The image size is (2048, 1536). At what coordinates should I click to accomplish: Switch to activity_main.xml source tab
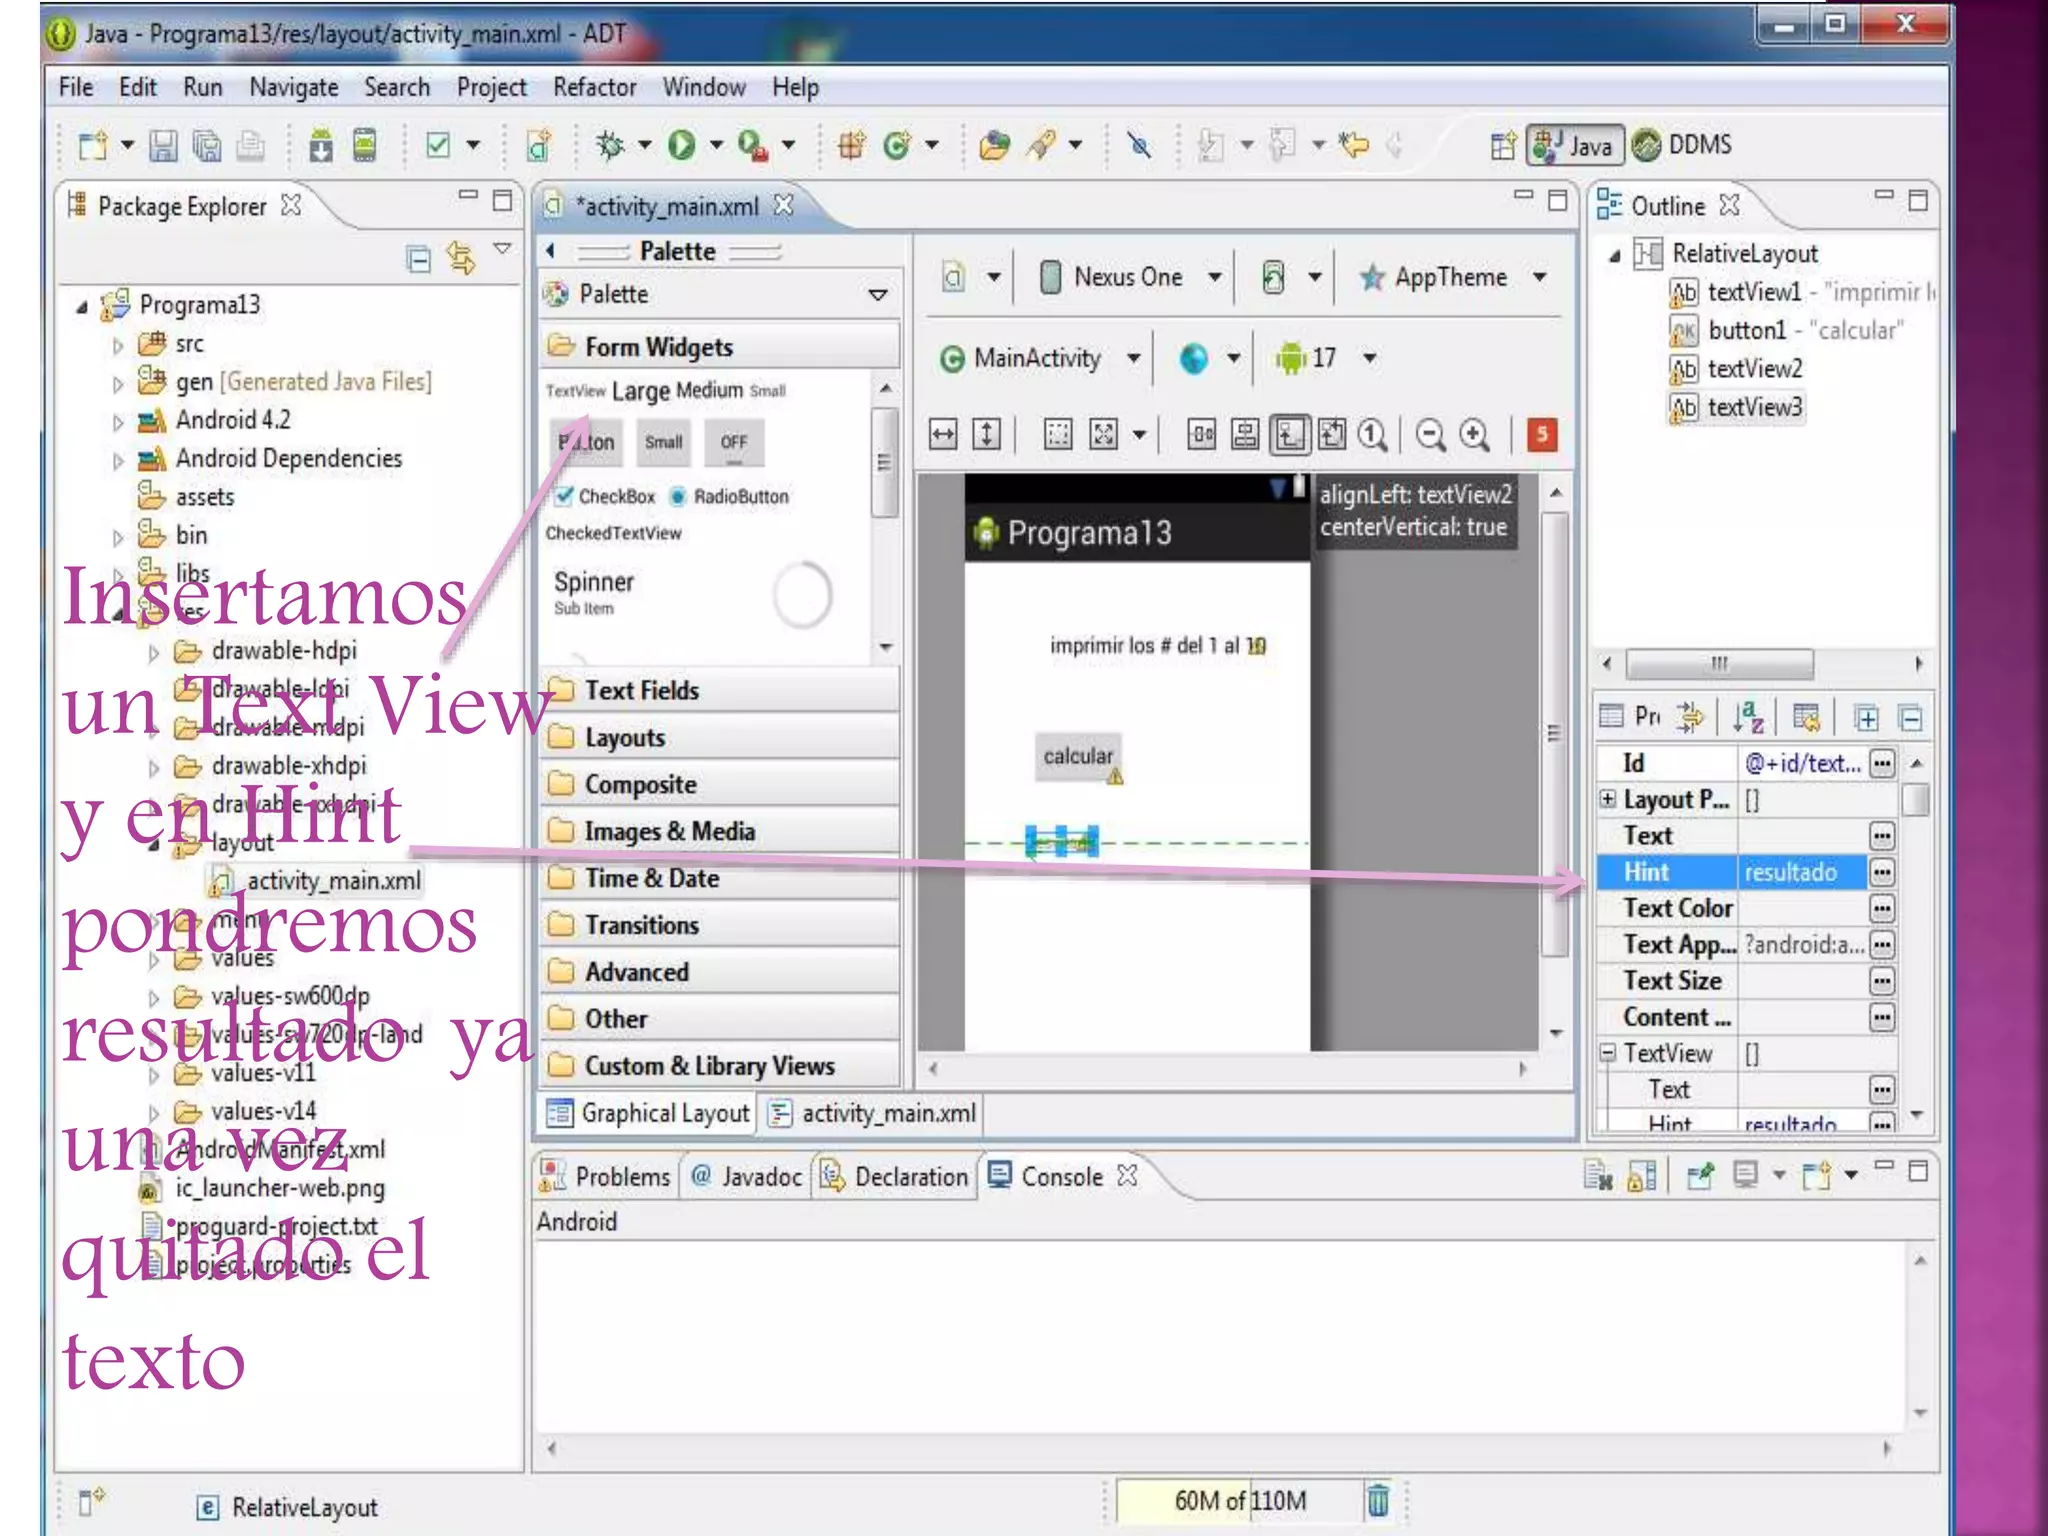872,1113
